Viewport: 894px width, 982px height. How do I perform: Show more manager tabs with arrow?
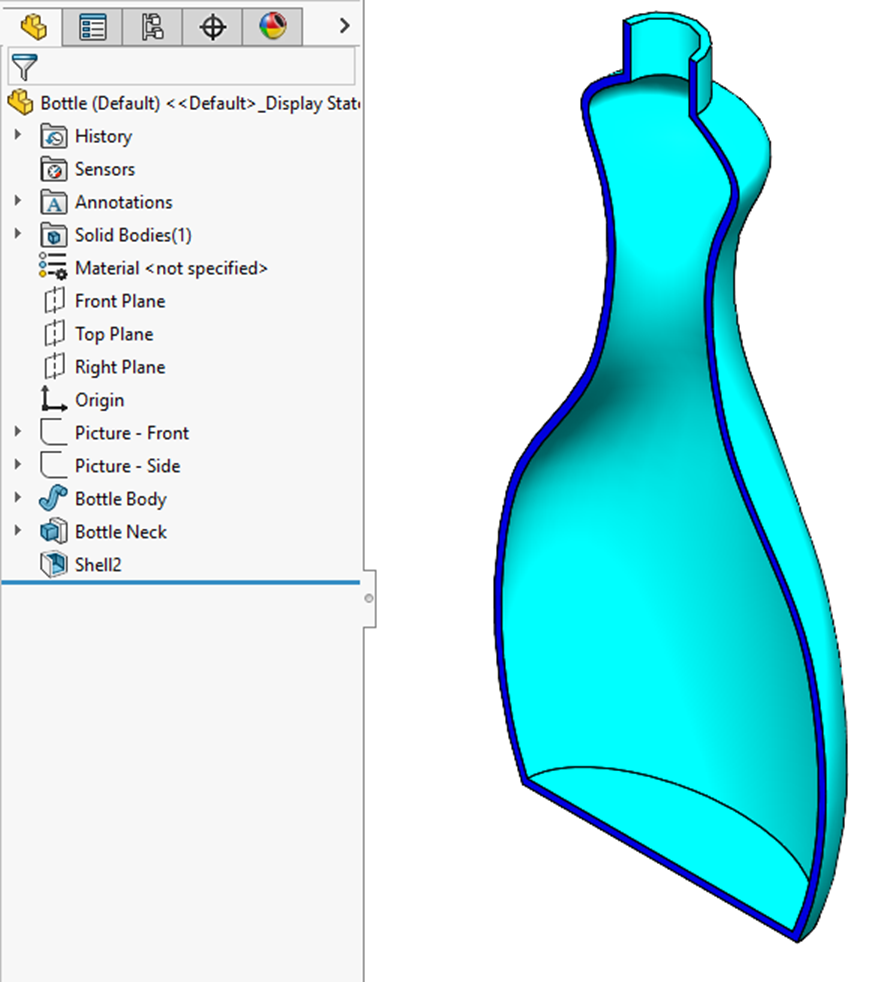[344, 26]
